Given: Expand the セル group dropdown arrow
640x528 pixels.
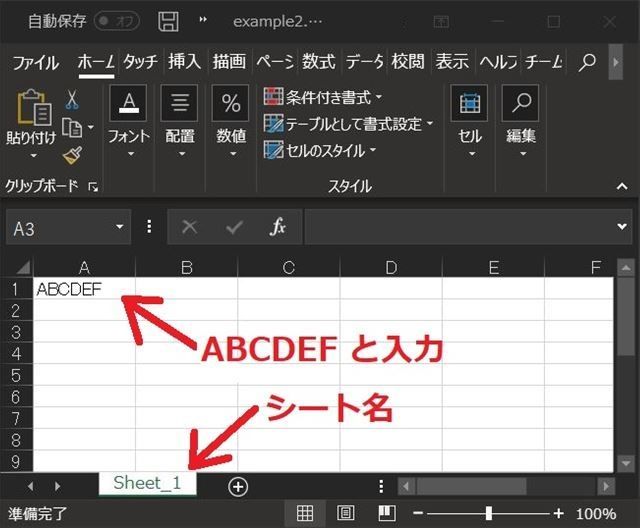Looking at the screenshot, I should [x=472, y=154].
